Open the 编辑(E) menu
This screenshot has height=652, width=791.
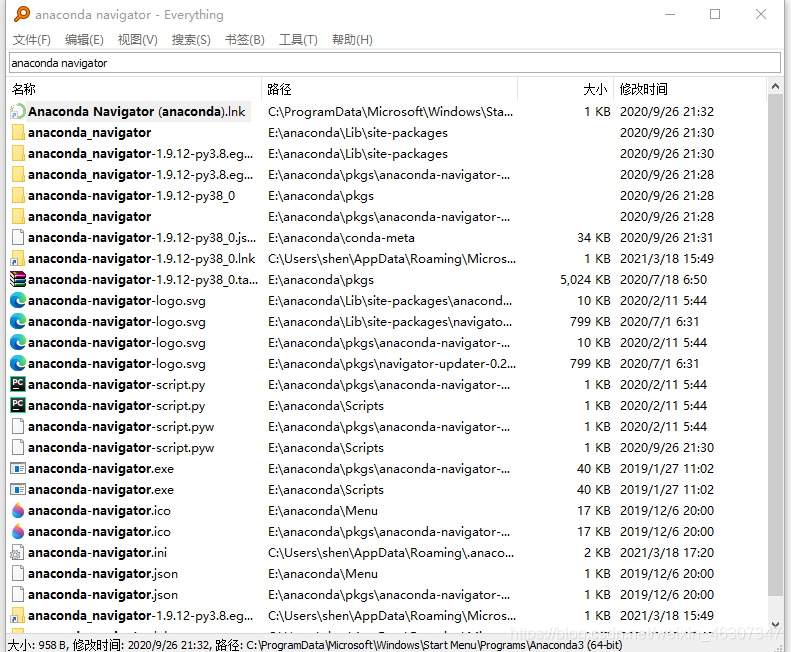pos(84,40)
